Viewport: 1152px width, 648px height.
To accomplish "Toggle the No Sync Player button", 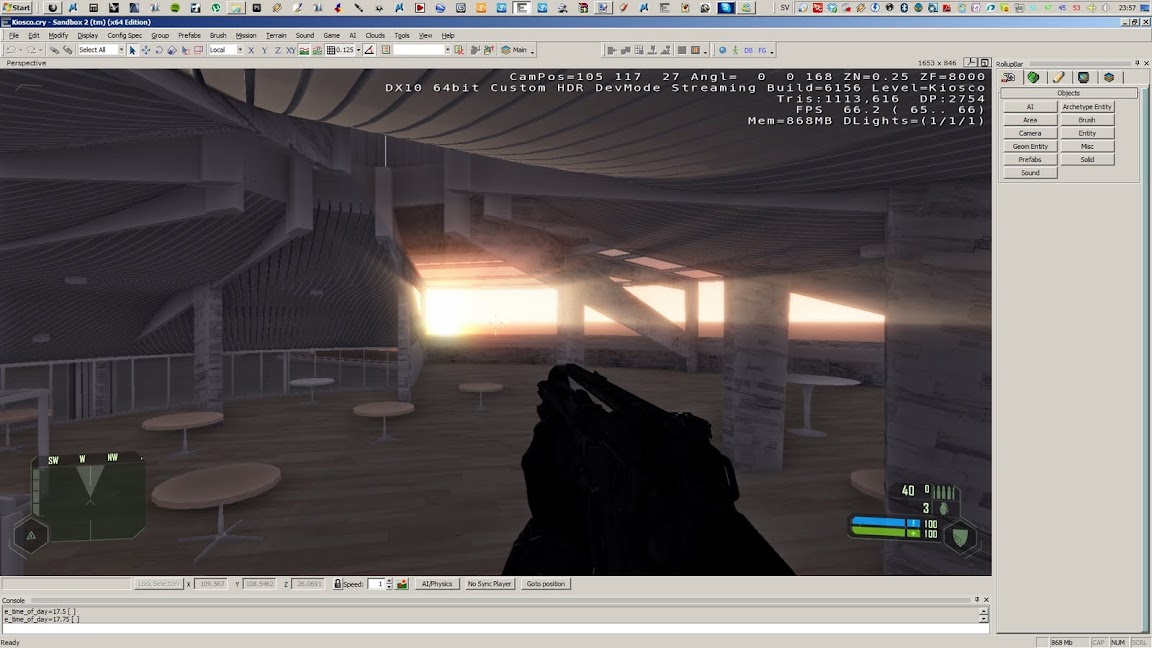I will pyautogui.click(x=489, y=584).
